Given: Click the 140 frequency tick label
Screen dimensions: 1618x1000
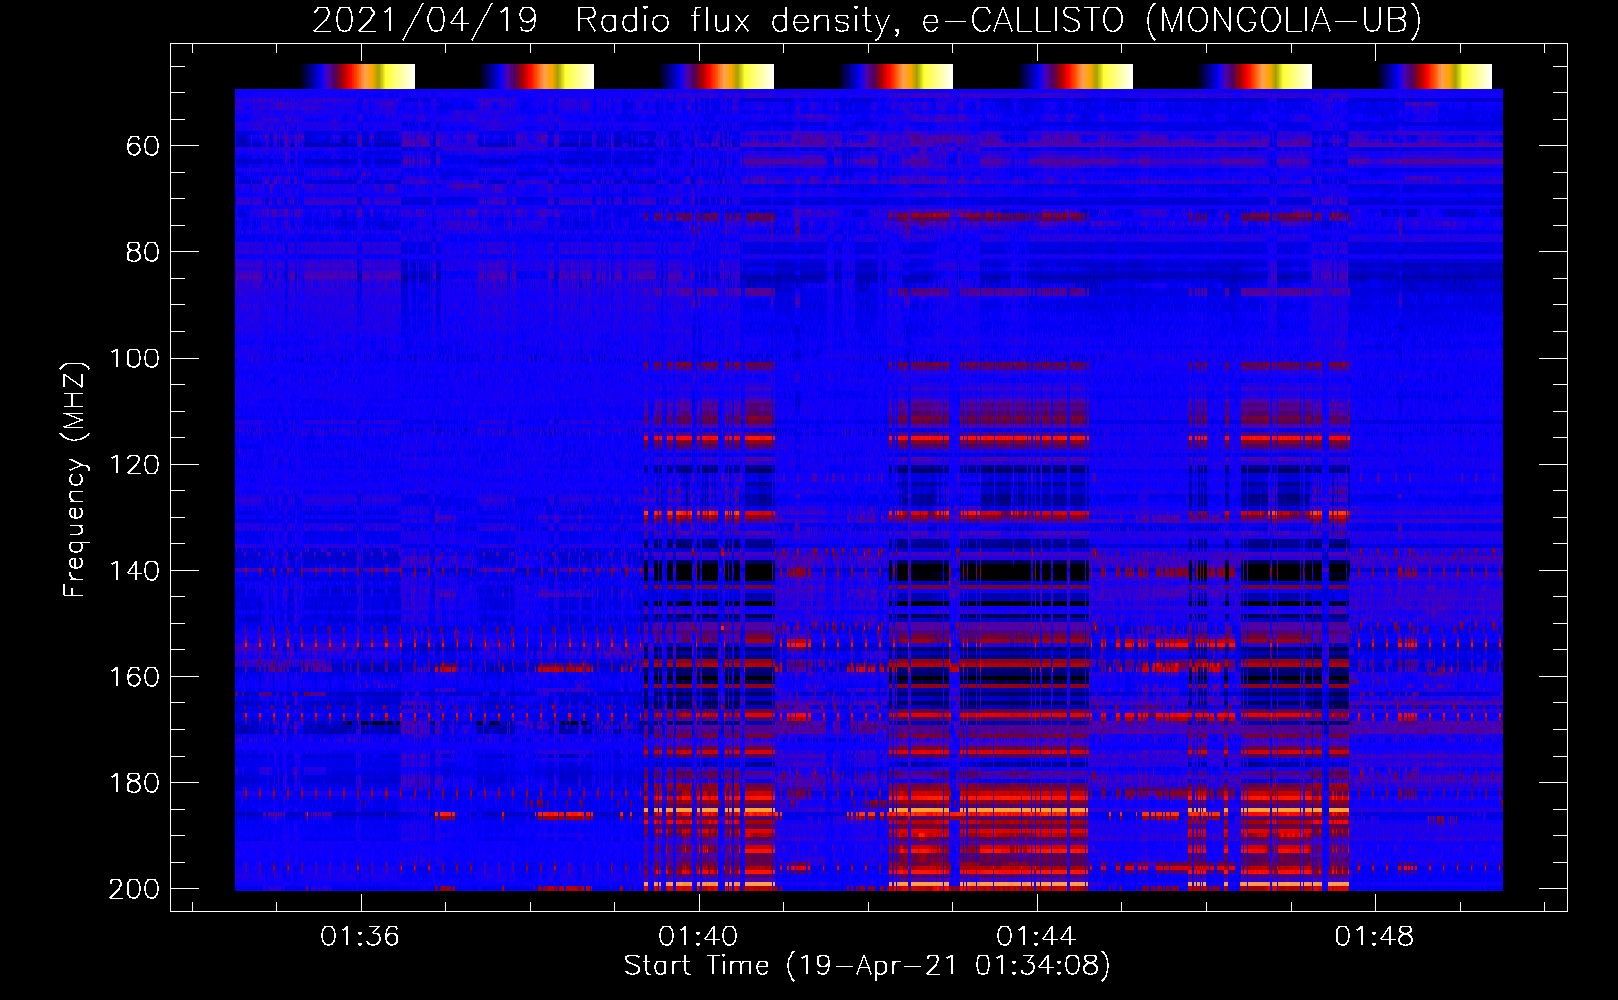Looking at the screenshot, I should (x=134, y=571).
